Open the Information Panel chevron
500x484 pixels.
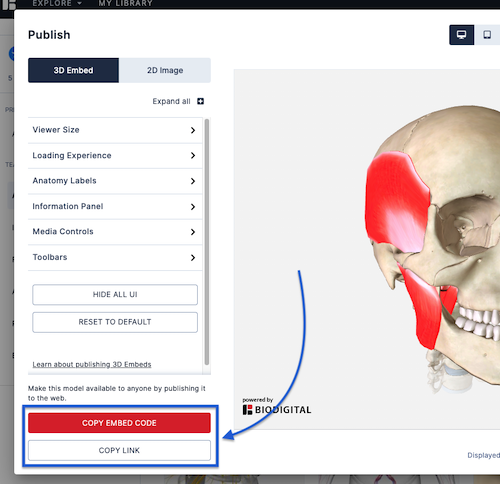tap(193, 207)
